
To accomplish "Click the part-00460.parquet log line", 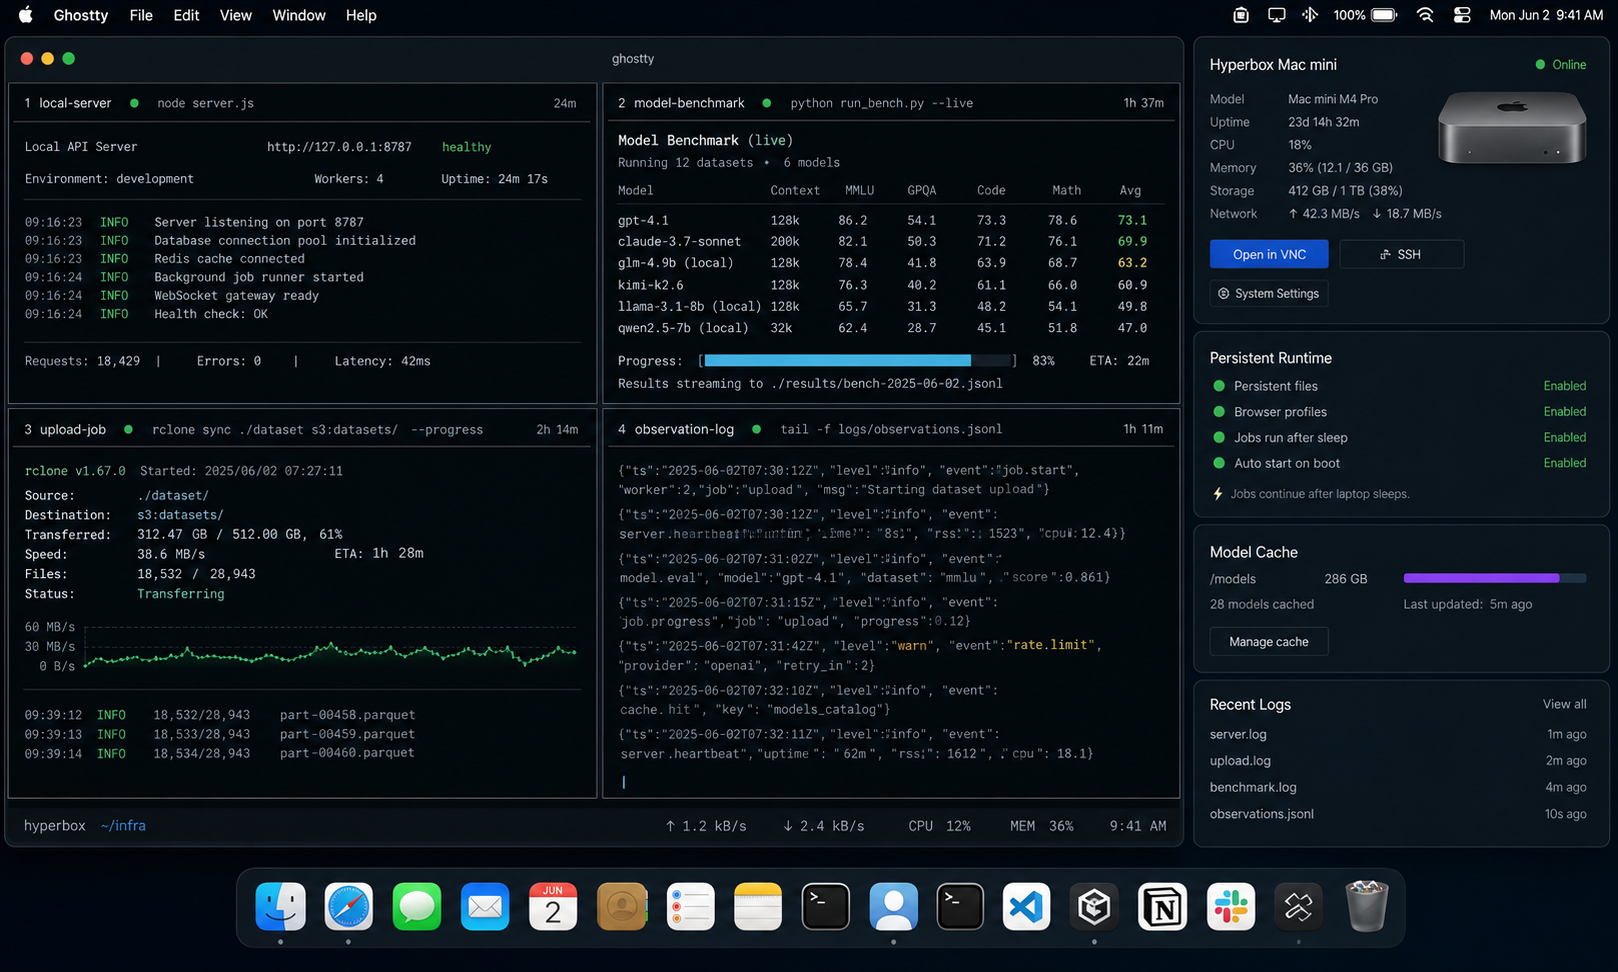I will [220, 753].
